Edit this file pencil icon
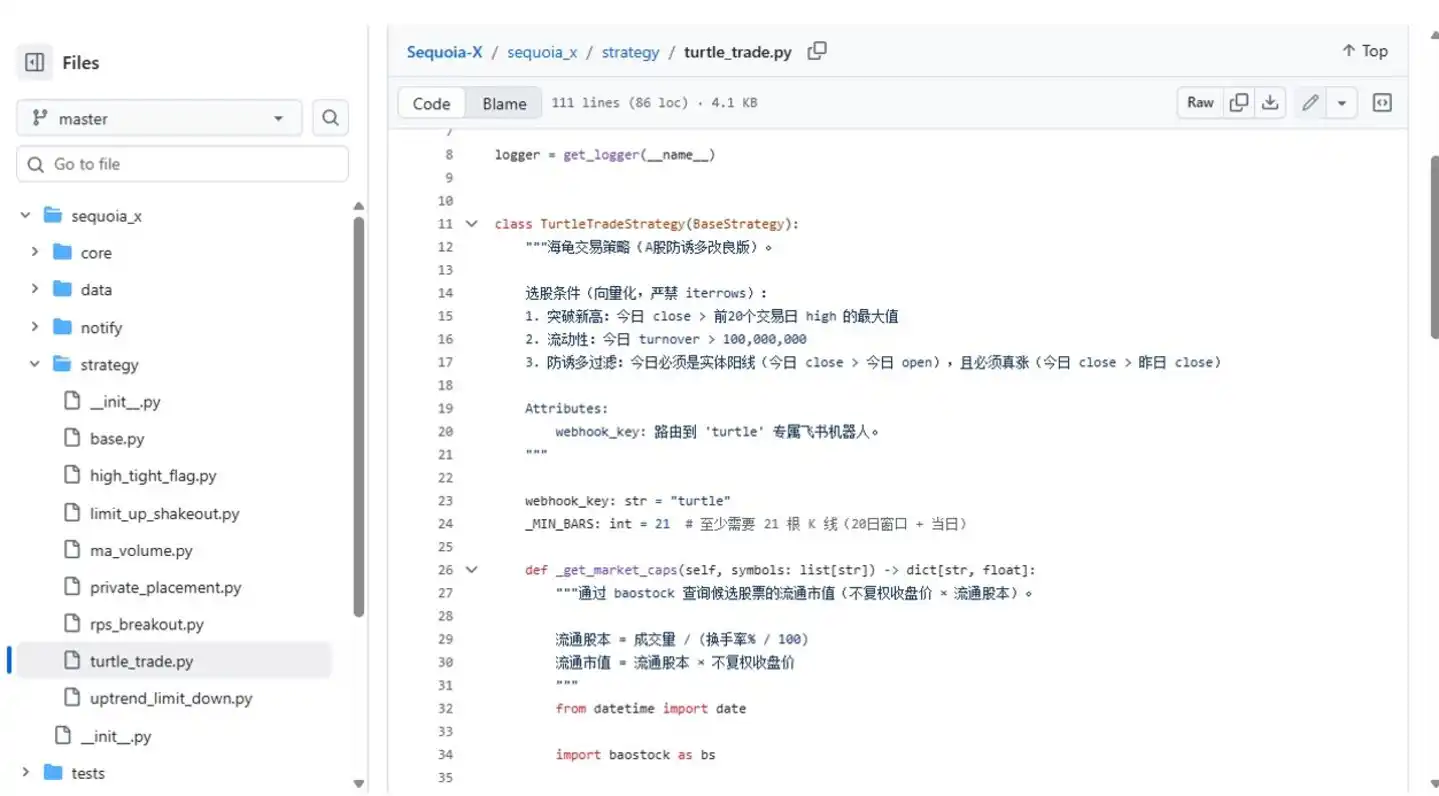 [x=1310, y=102]
